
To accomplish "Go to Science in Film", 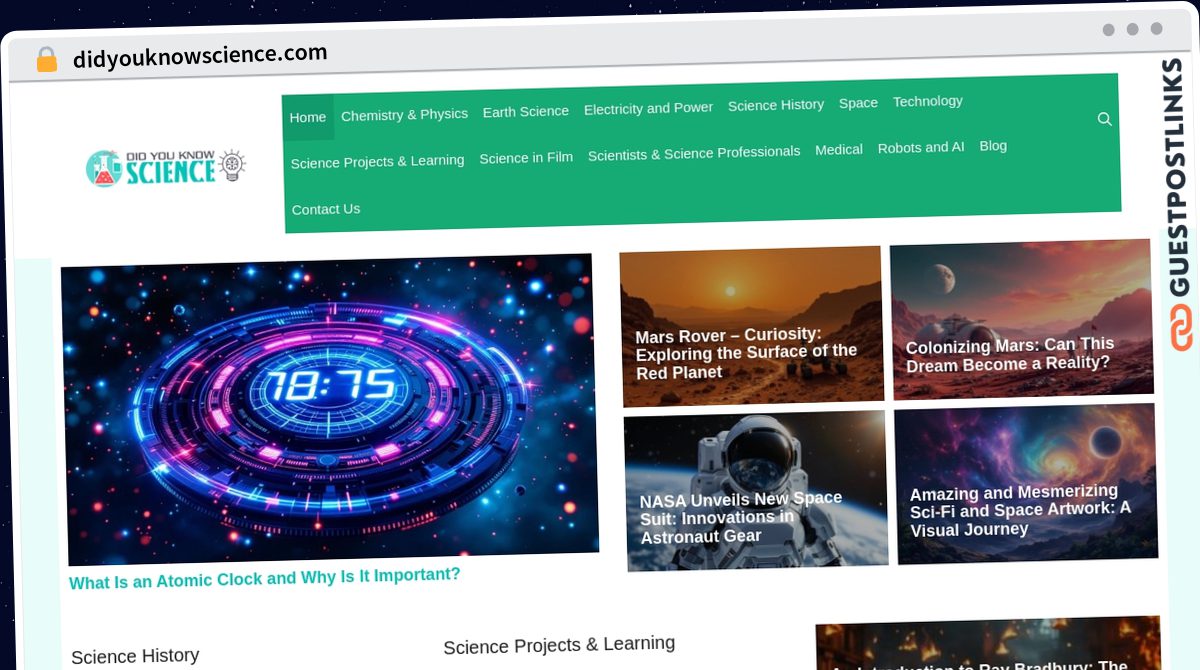I will point(526,157).
